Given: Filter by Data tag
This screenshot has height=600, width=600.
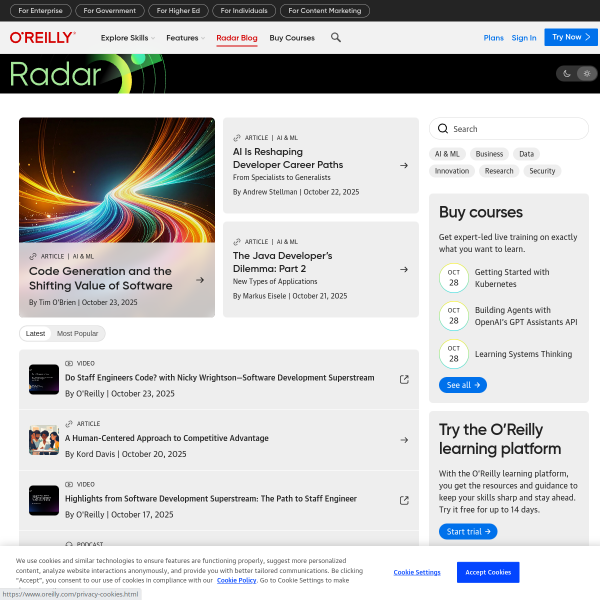Looking at the screenshot, I should pyautogui.click(x=526, y=154).
